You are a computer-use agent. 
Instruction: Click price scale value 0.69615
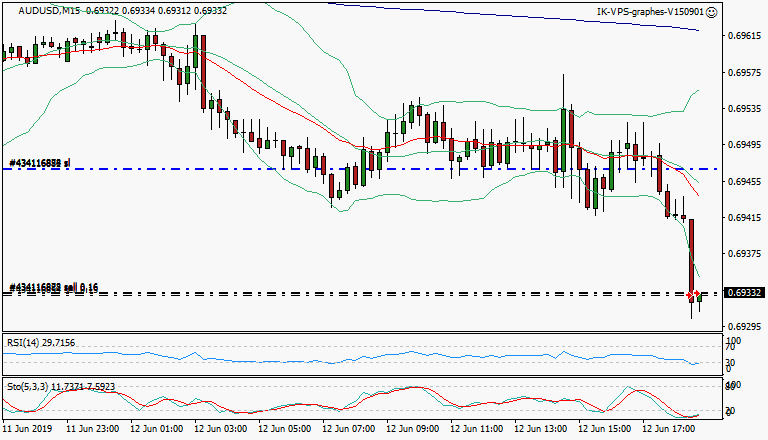tap(744, 36)
